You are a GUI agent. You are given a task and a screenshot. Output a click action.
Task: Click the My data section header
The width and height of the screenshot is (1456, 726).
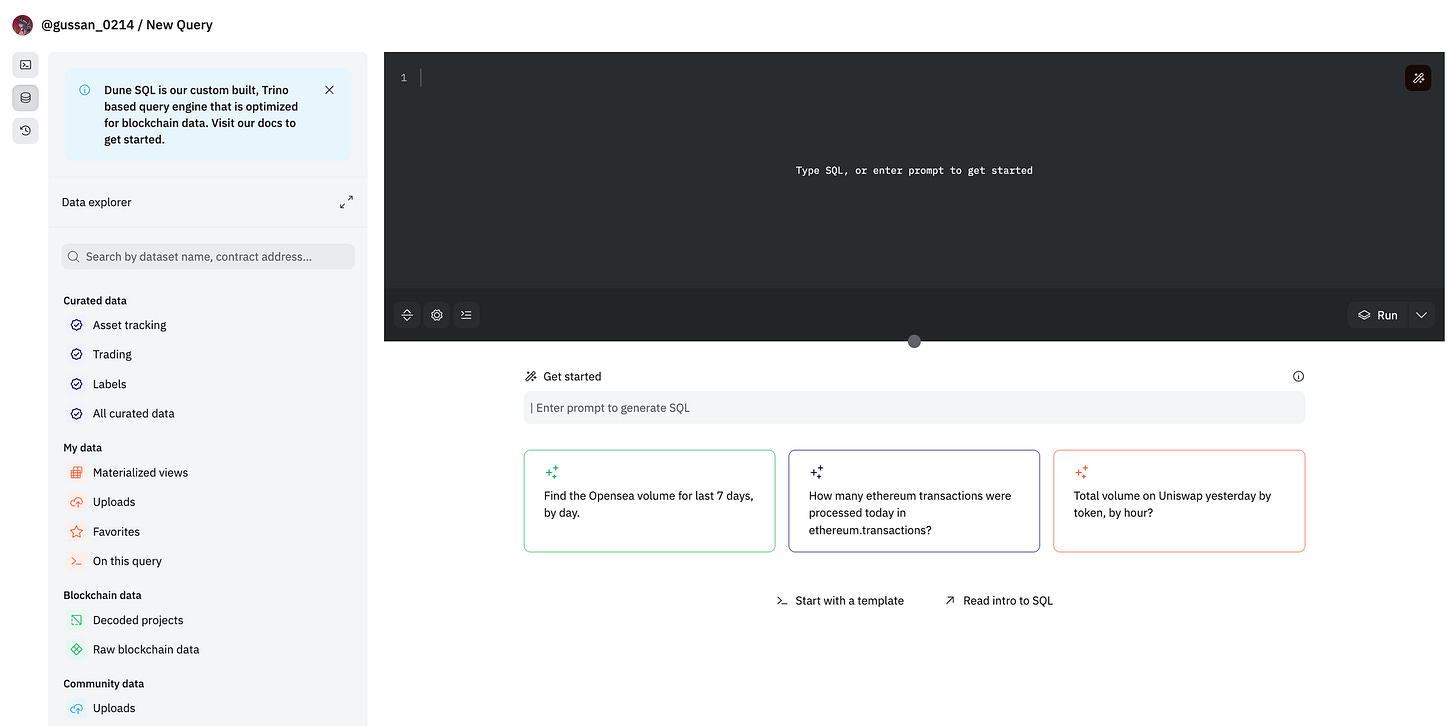(83, 448)
